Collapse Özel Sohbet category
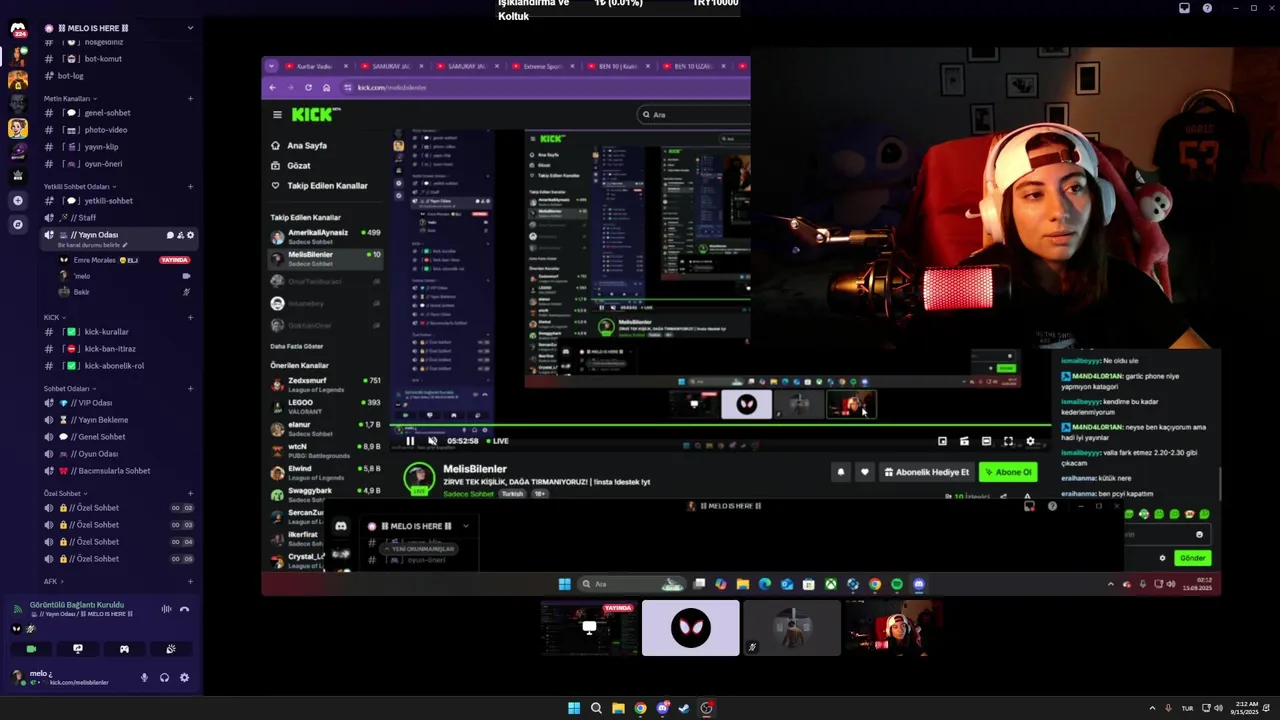 (x=66, y=494)
